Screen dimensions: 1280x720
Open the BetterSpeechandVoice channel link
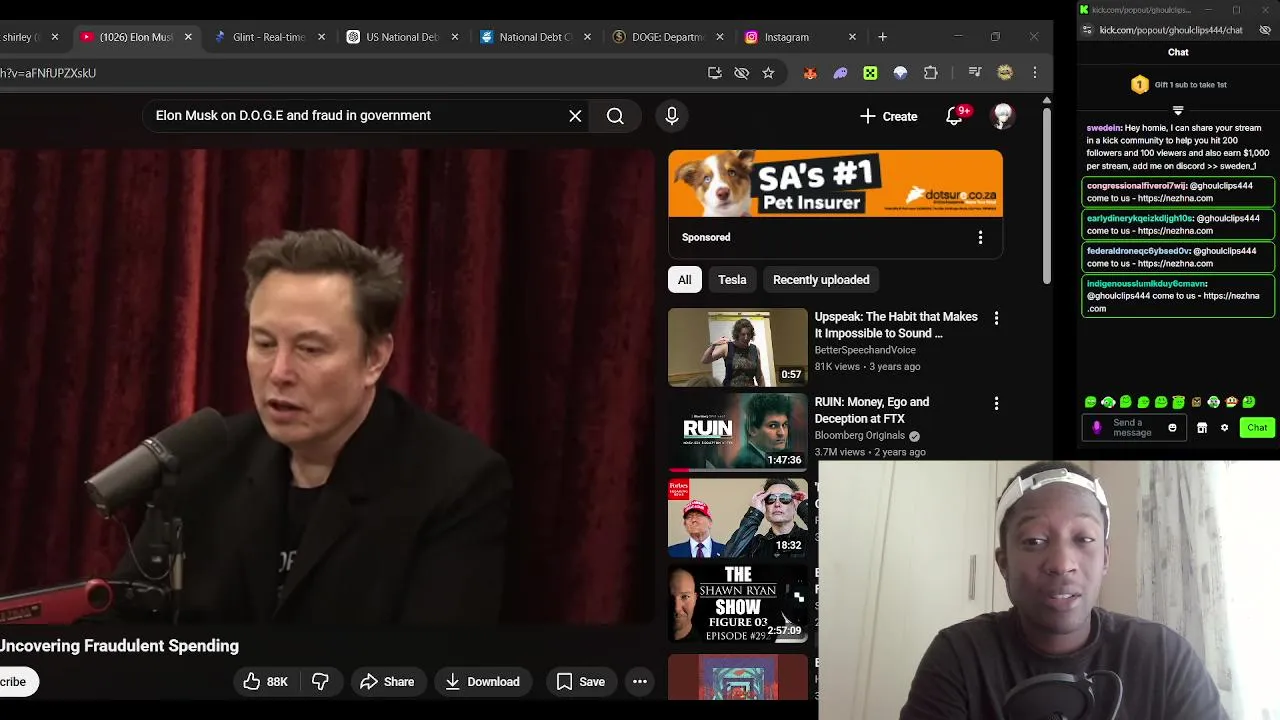click(865, 350)
